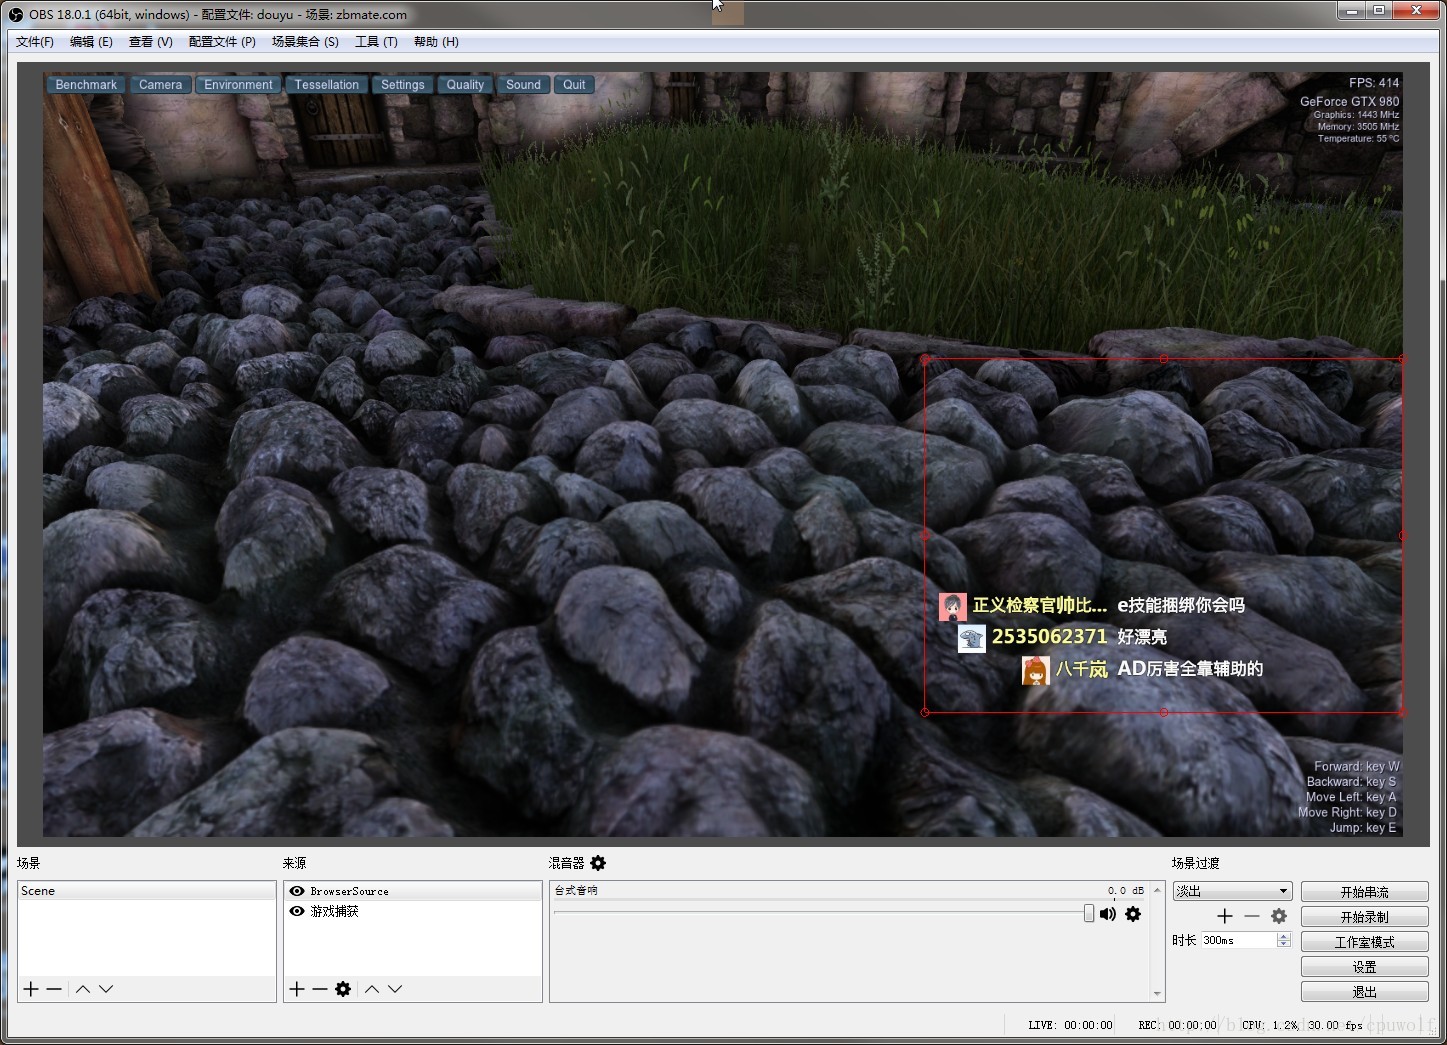Click the 台式音响 volume slider handle
Viewport: 1447px width, 1045px height.
tap(1089, 913)
